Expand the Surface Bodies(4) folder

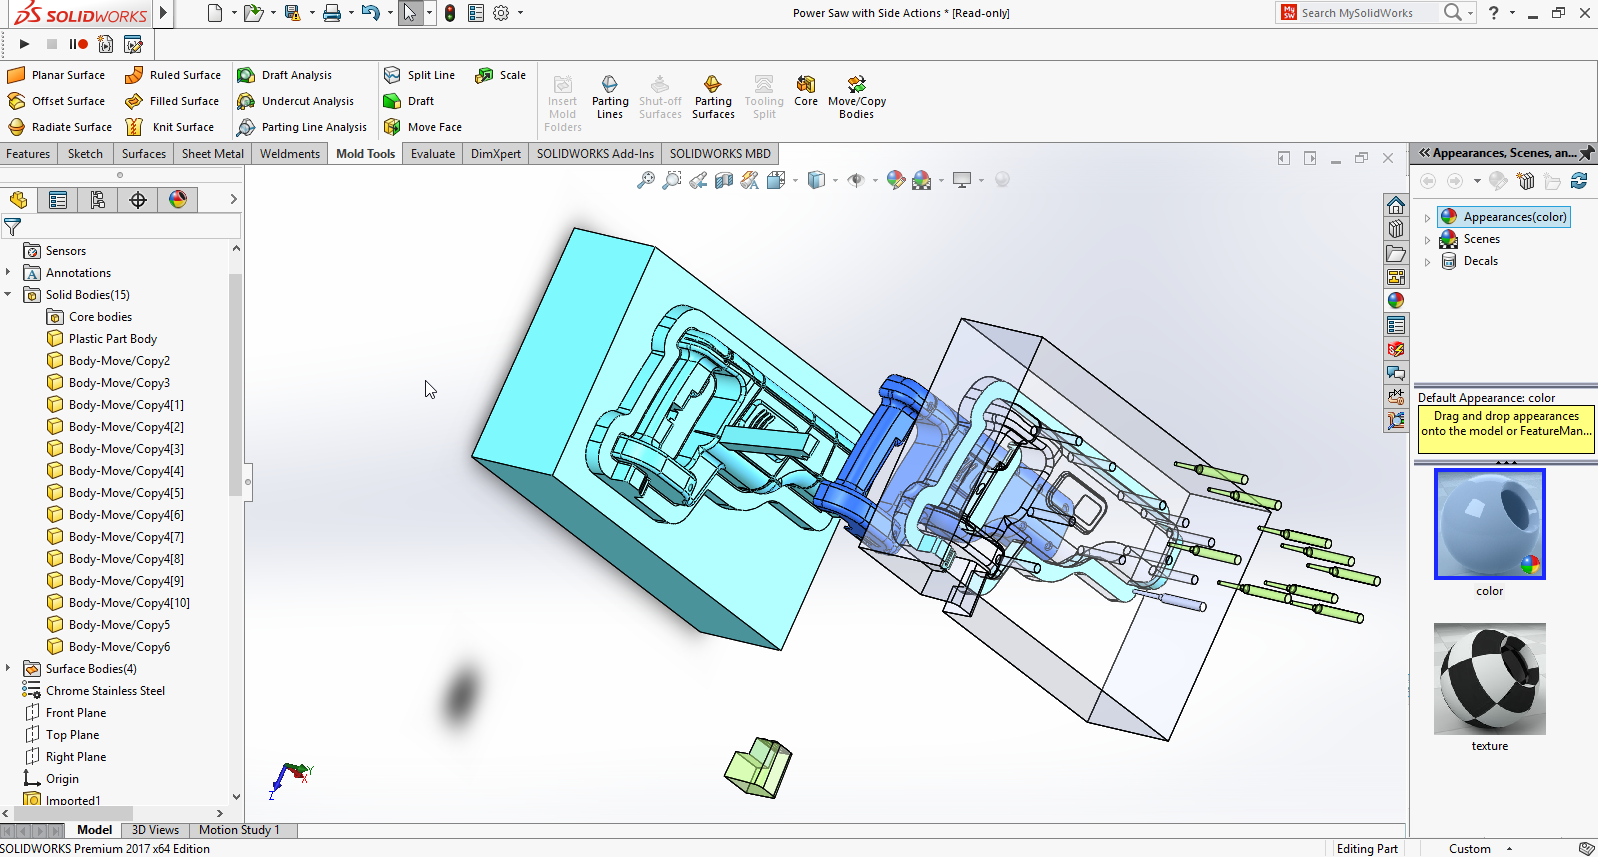click(x=8, y=669)
